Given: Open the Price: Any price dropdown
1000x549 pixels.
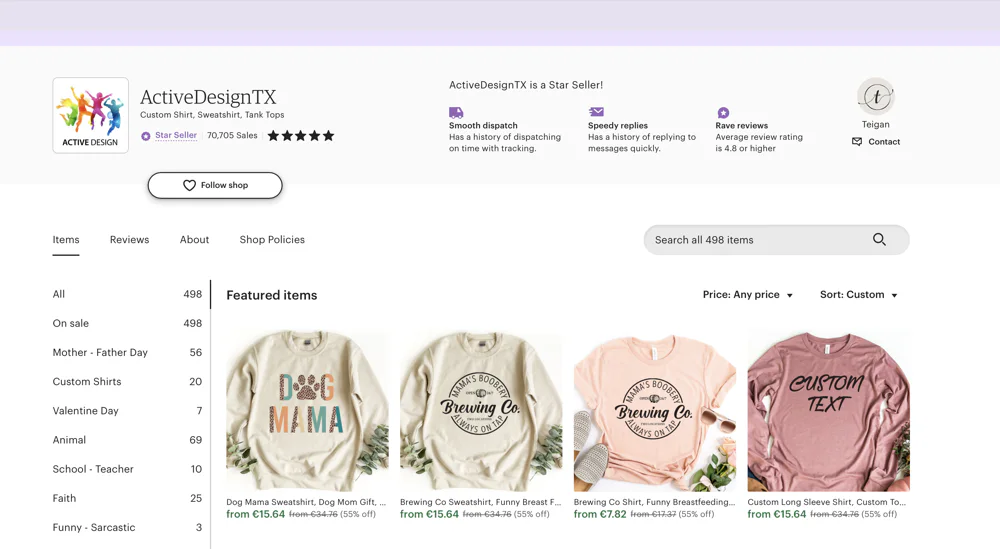Looking at the screenshot, I should 747,295.
